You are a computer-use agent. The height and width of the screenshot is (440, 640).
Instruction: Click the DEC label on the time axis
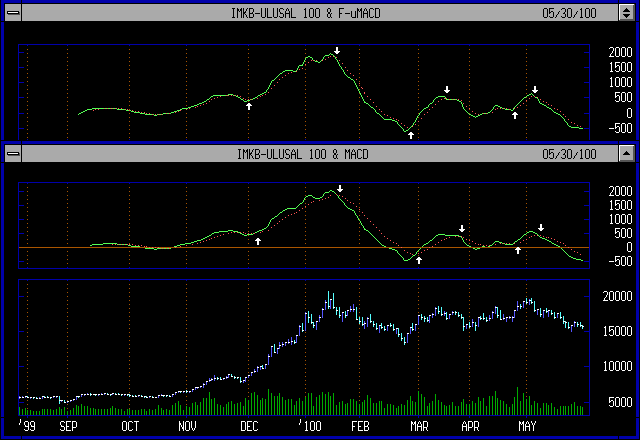pyautogui.click(x=250, y=426)
